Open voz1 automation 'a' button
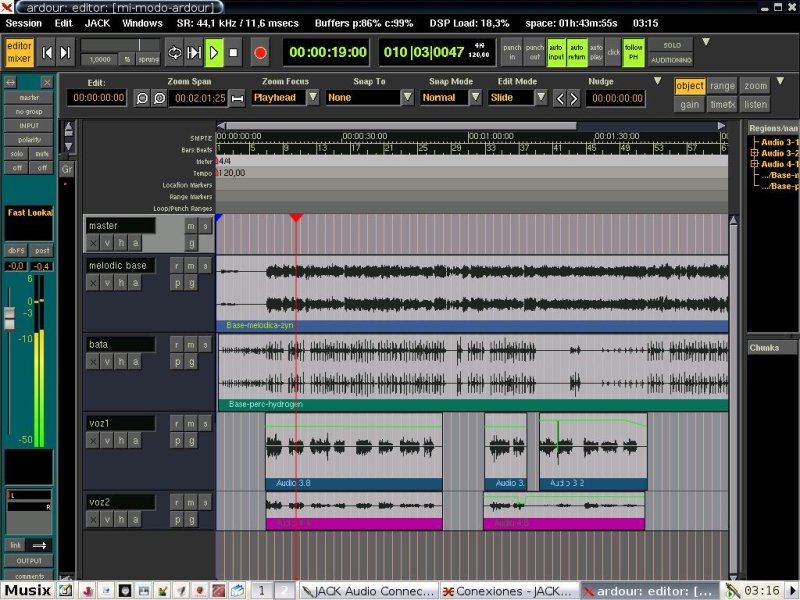 coord(135,441)
